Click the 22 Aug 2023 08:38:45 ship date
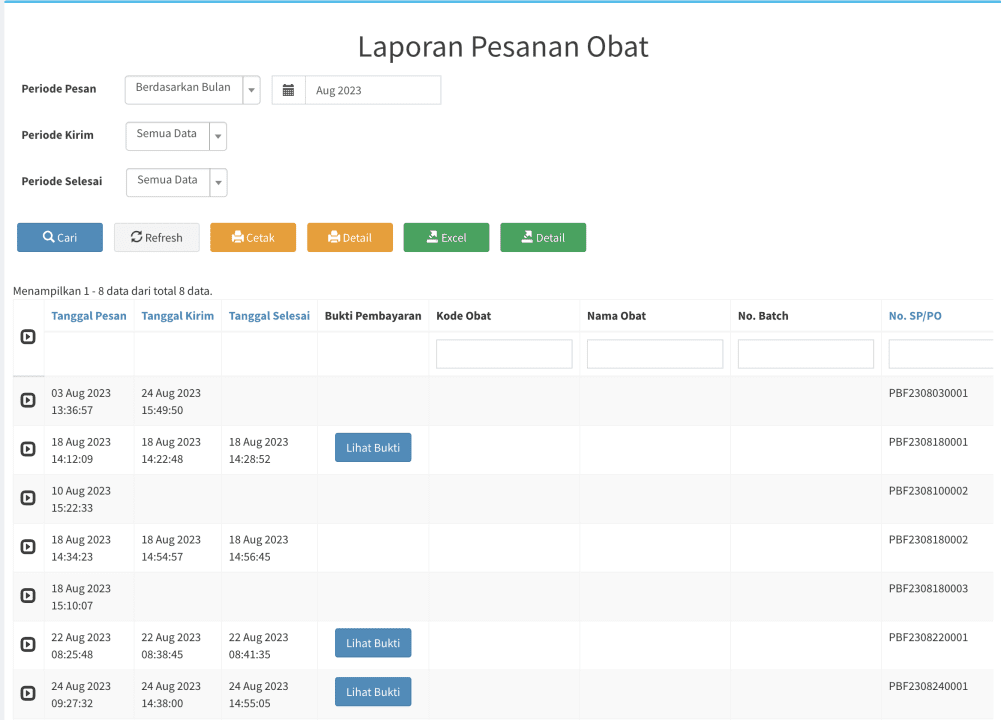The width and height of the screenshot is (1001, 720). [x=171, y=646]
